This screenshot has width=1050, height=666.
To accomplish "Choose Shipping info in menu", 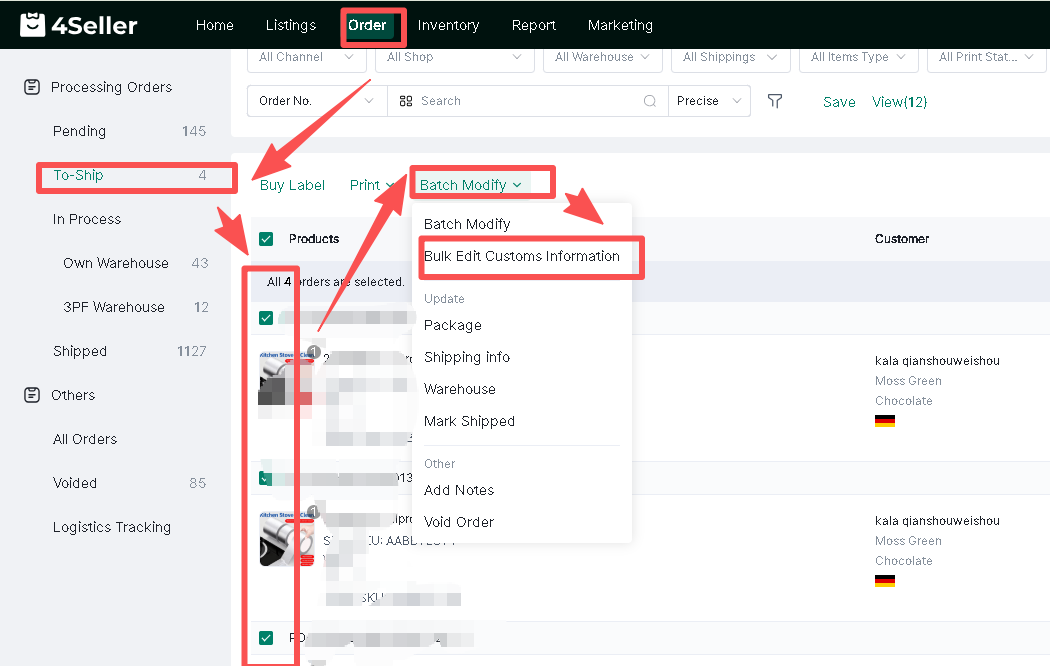I will pyautogui.click(x=467, y=357).
